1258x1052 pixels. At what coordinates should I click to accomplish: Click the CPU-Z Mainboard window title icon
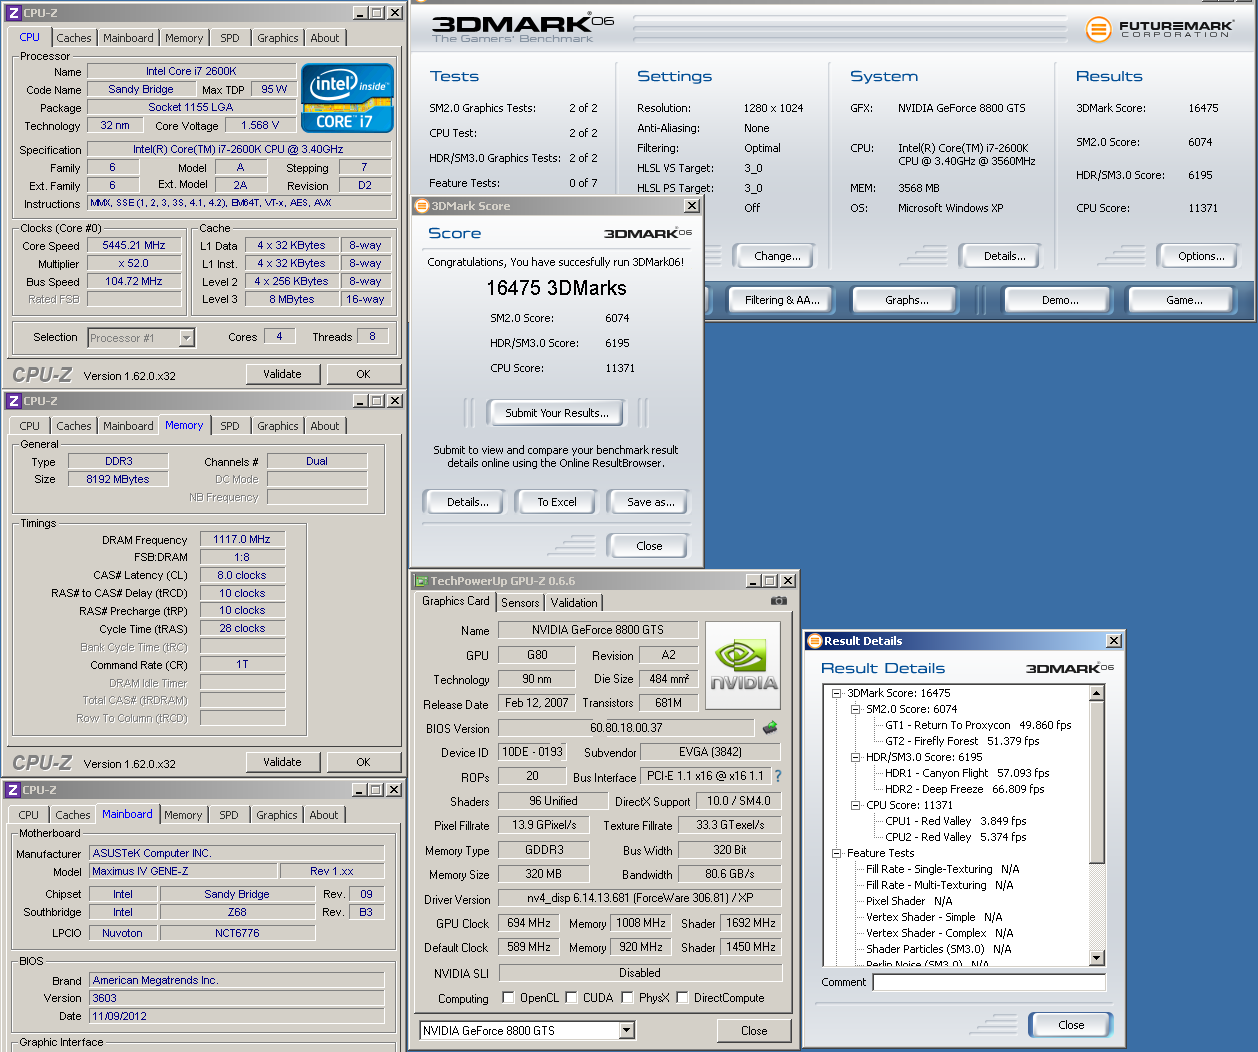(14, 790)
